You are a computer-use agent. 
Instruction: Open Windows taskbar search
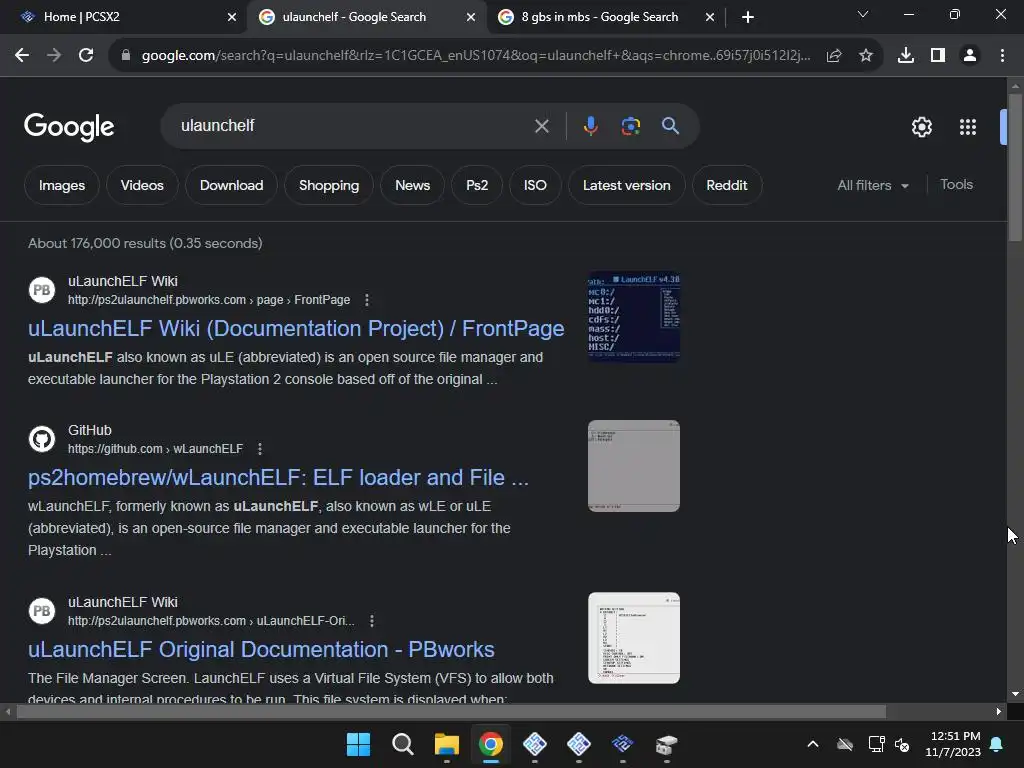403,744
